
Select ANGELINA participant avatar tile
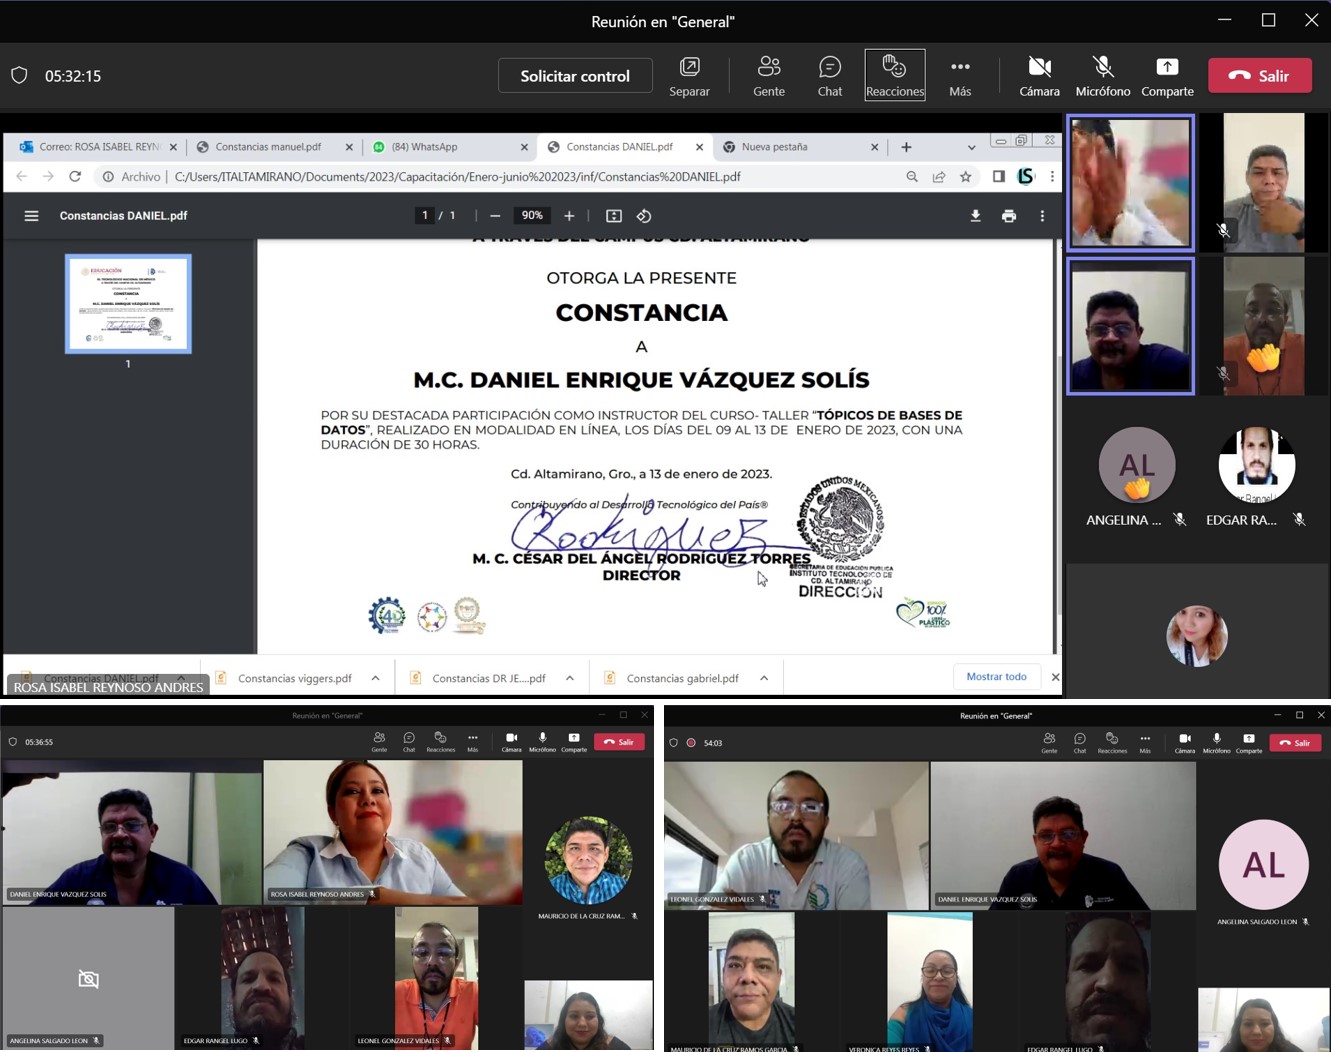(x=1137, y=465)
